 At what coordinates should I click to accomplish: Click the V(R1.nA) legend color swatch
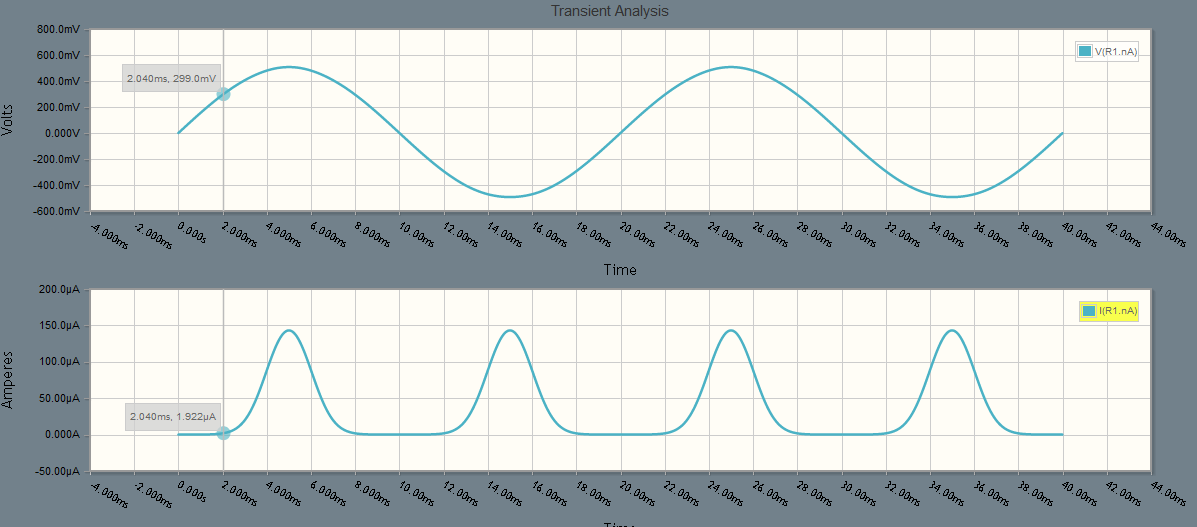(x=1084, y=51)
